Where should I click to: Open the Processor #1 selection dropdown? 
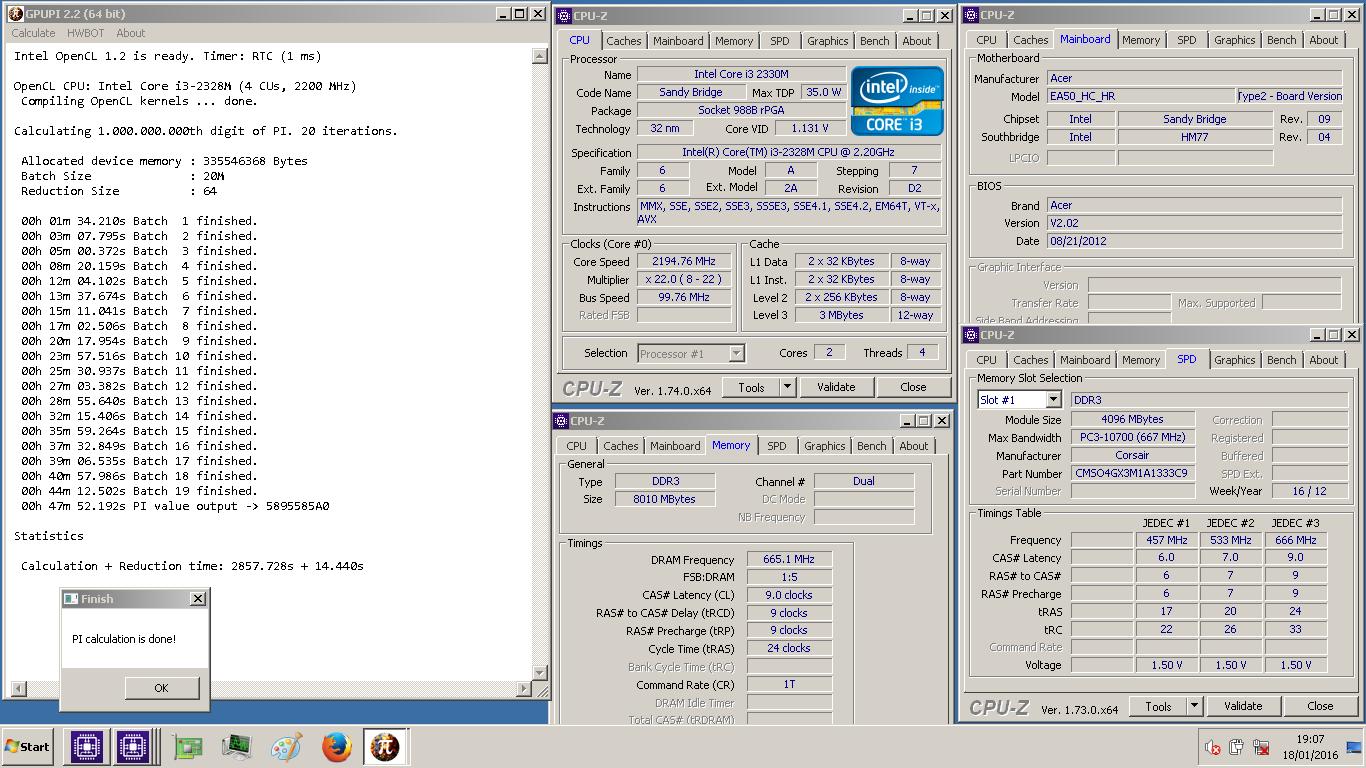click(691, 353)
